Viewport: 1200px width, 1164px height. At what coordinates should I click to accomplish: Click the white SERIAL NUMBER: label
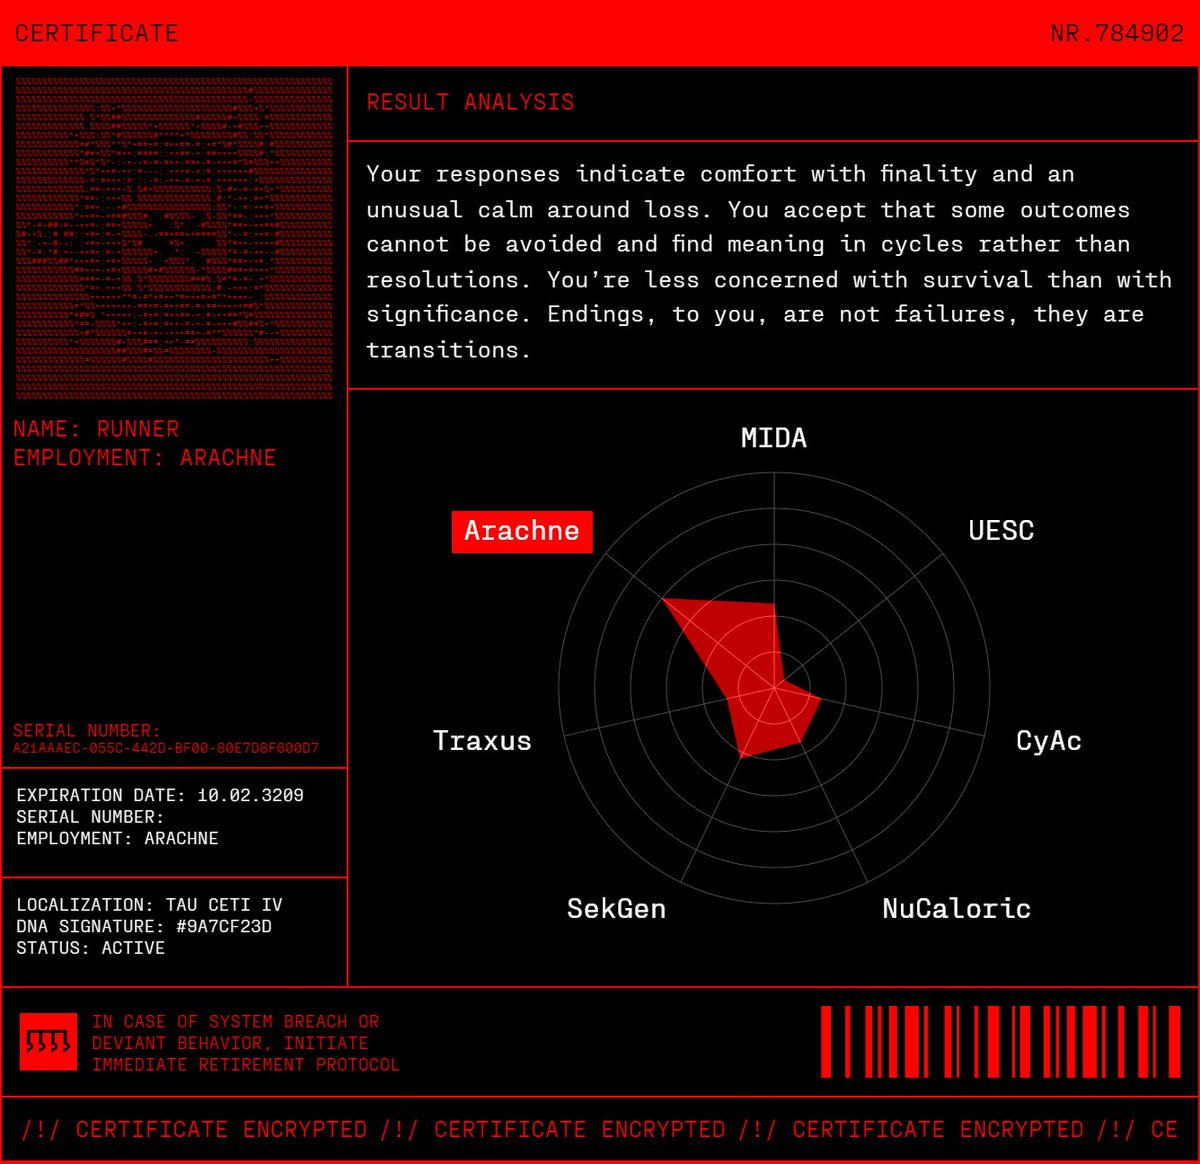(90, 817)
